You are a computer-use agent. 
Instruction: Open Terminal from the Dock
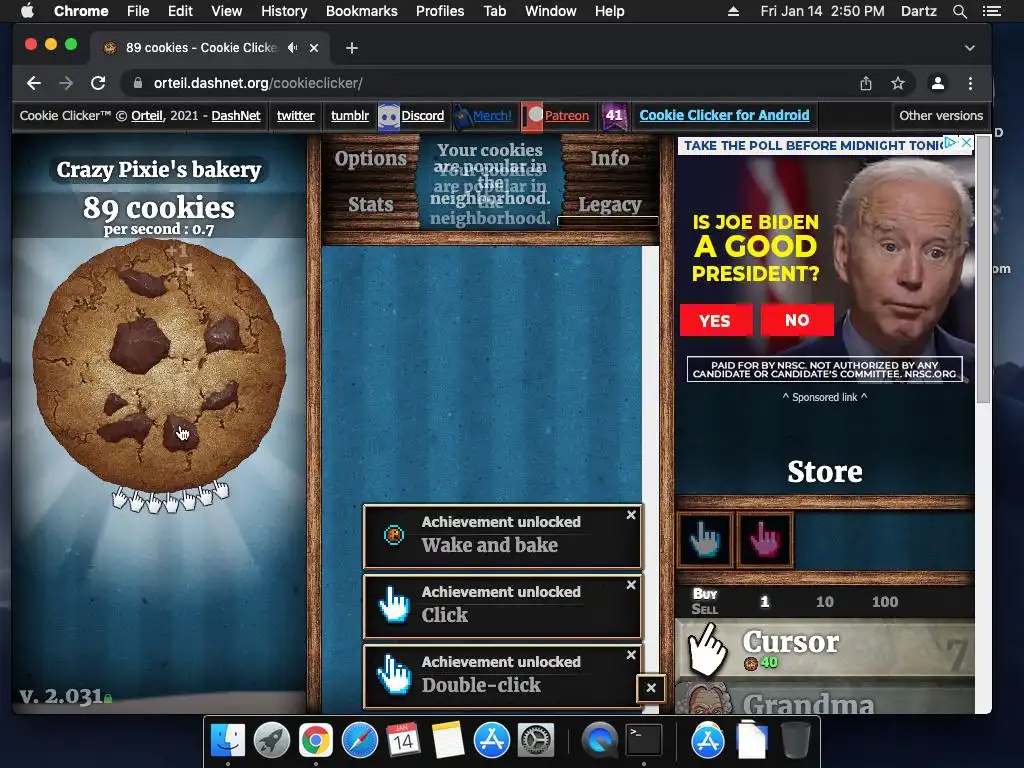point(644,740)
